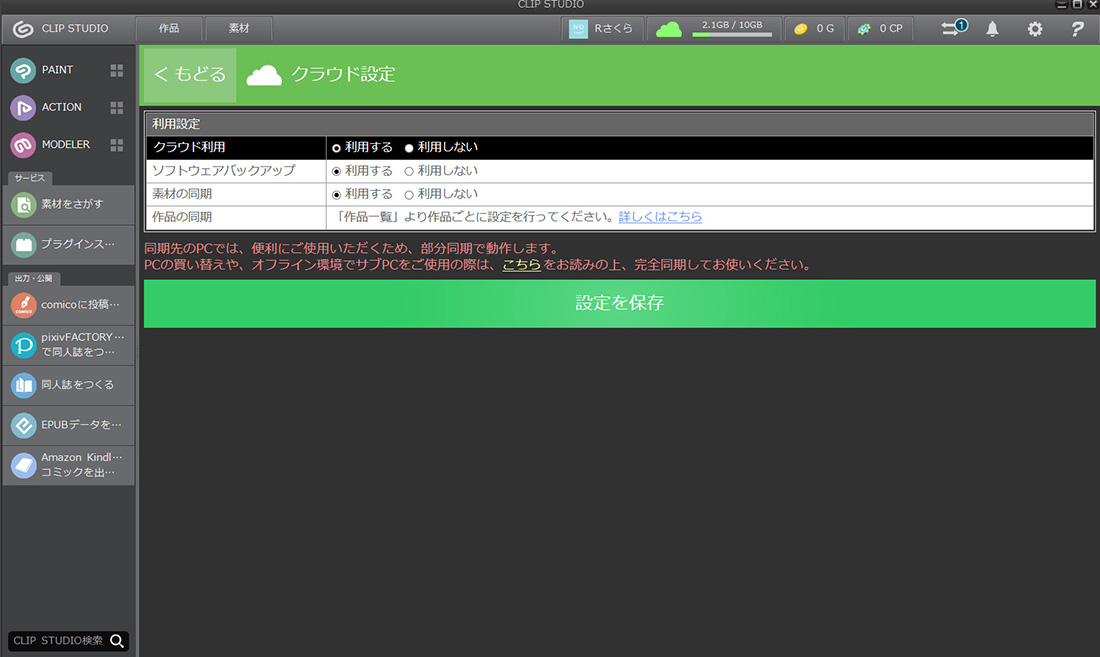Open the sync transfer queue icon
The width and height of the screenshot is (1100, 657).
click(953, 28)
